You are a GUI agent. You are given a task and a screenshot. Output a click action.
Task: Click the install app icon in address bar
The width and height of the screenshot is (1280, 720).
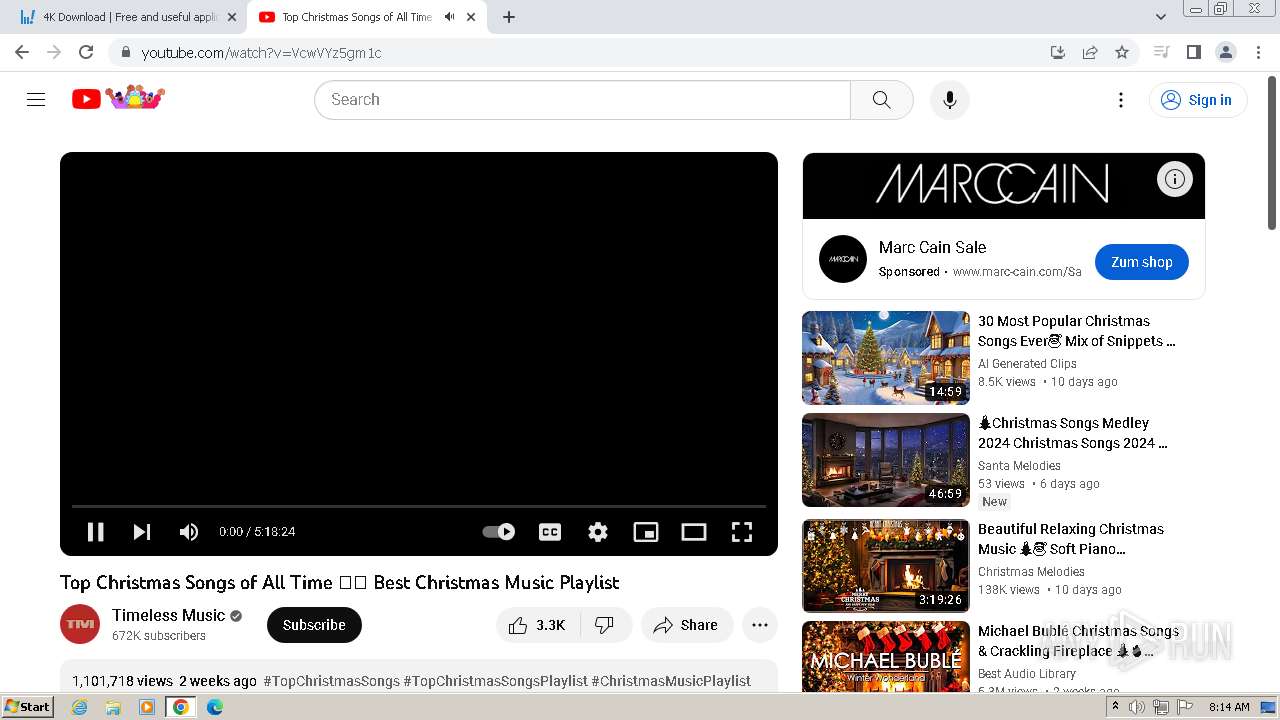tap(1057, 52)
